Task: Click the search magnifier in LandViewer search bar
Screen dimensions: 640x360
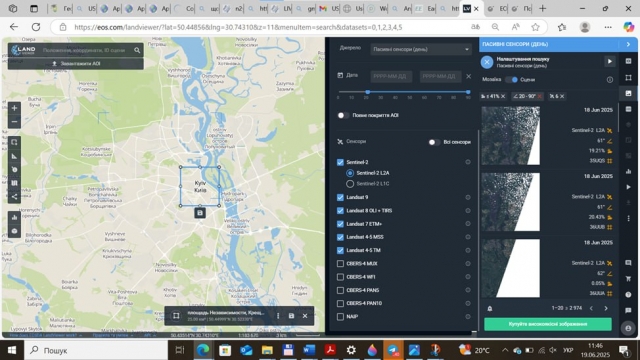Action: tap(137, 50)
